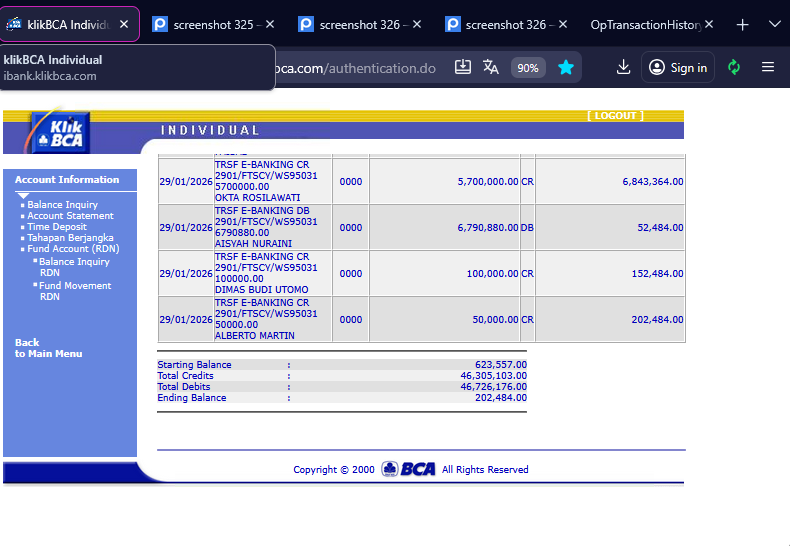Click the BCA logo in footer
The width and height of the screenshot is (790, 546).
[409, 469]
